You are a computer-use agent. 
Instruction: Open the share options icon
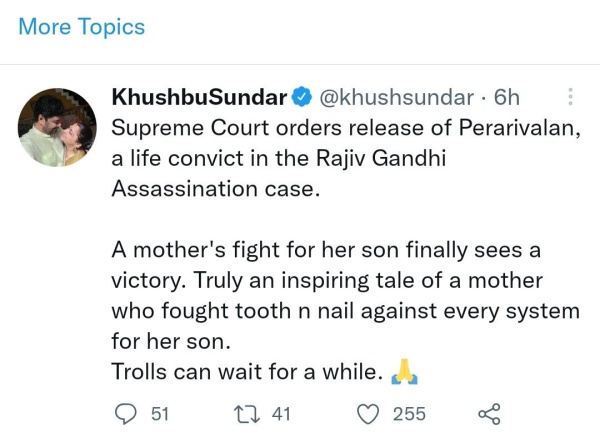(x=489, y=413)
